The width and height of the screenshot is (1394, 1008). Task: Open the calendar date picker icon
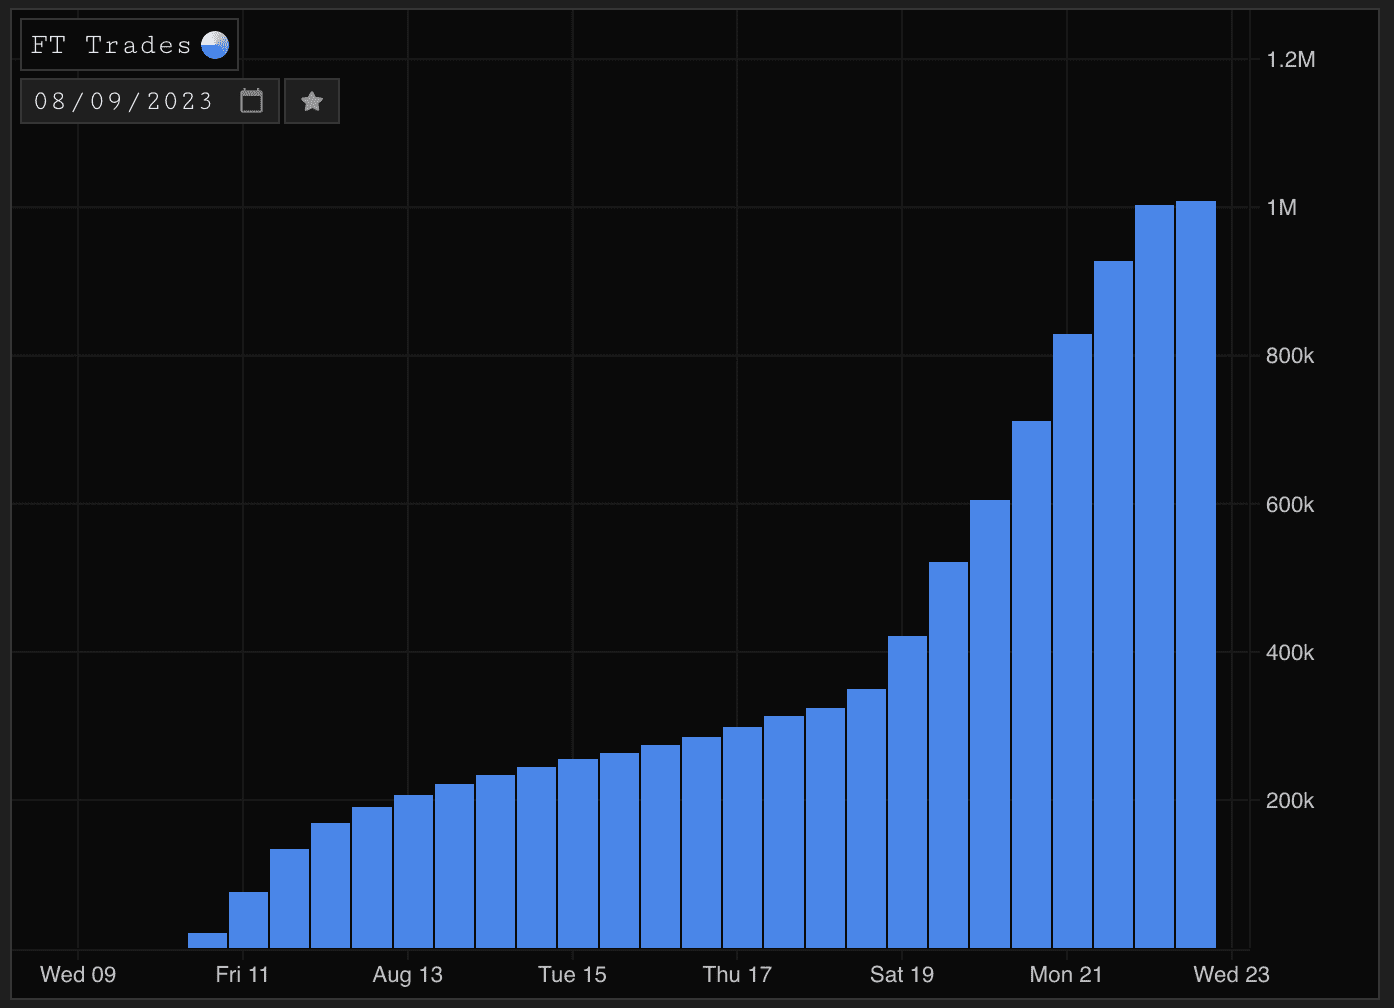(251, 101)
